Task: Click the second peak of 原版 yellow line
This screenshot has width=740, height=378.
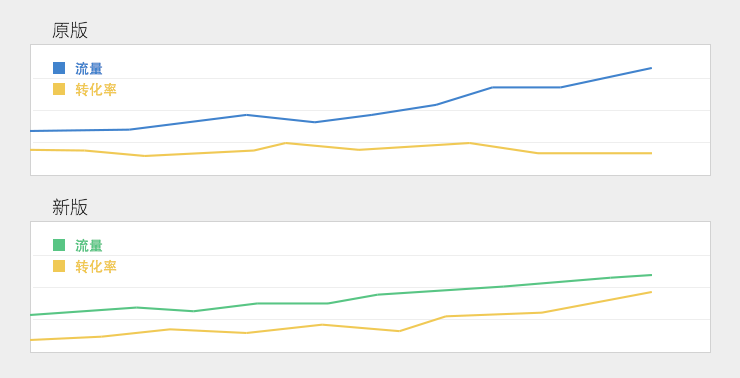Action: (x=469, y=143)
